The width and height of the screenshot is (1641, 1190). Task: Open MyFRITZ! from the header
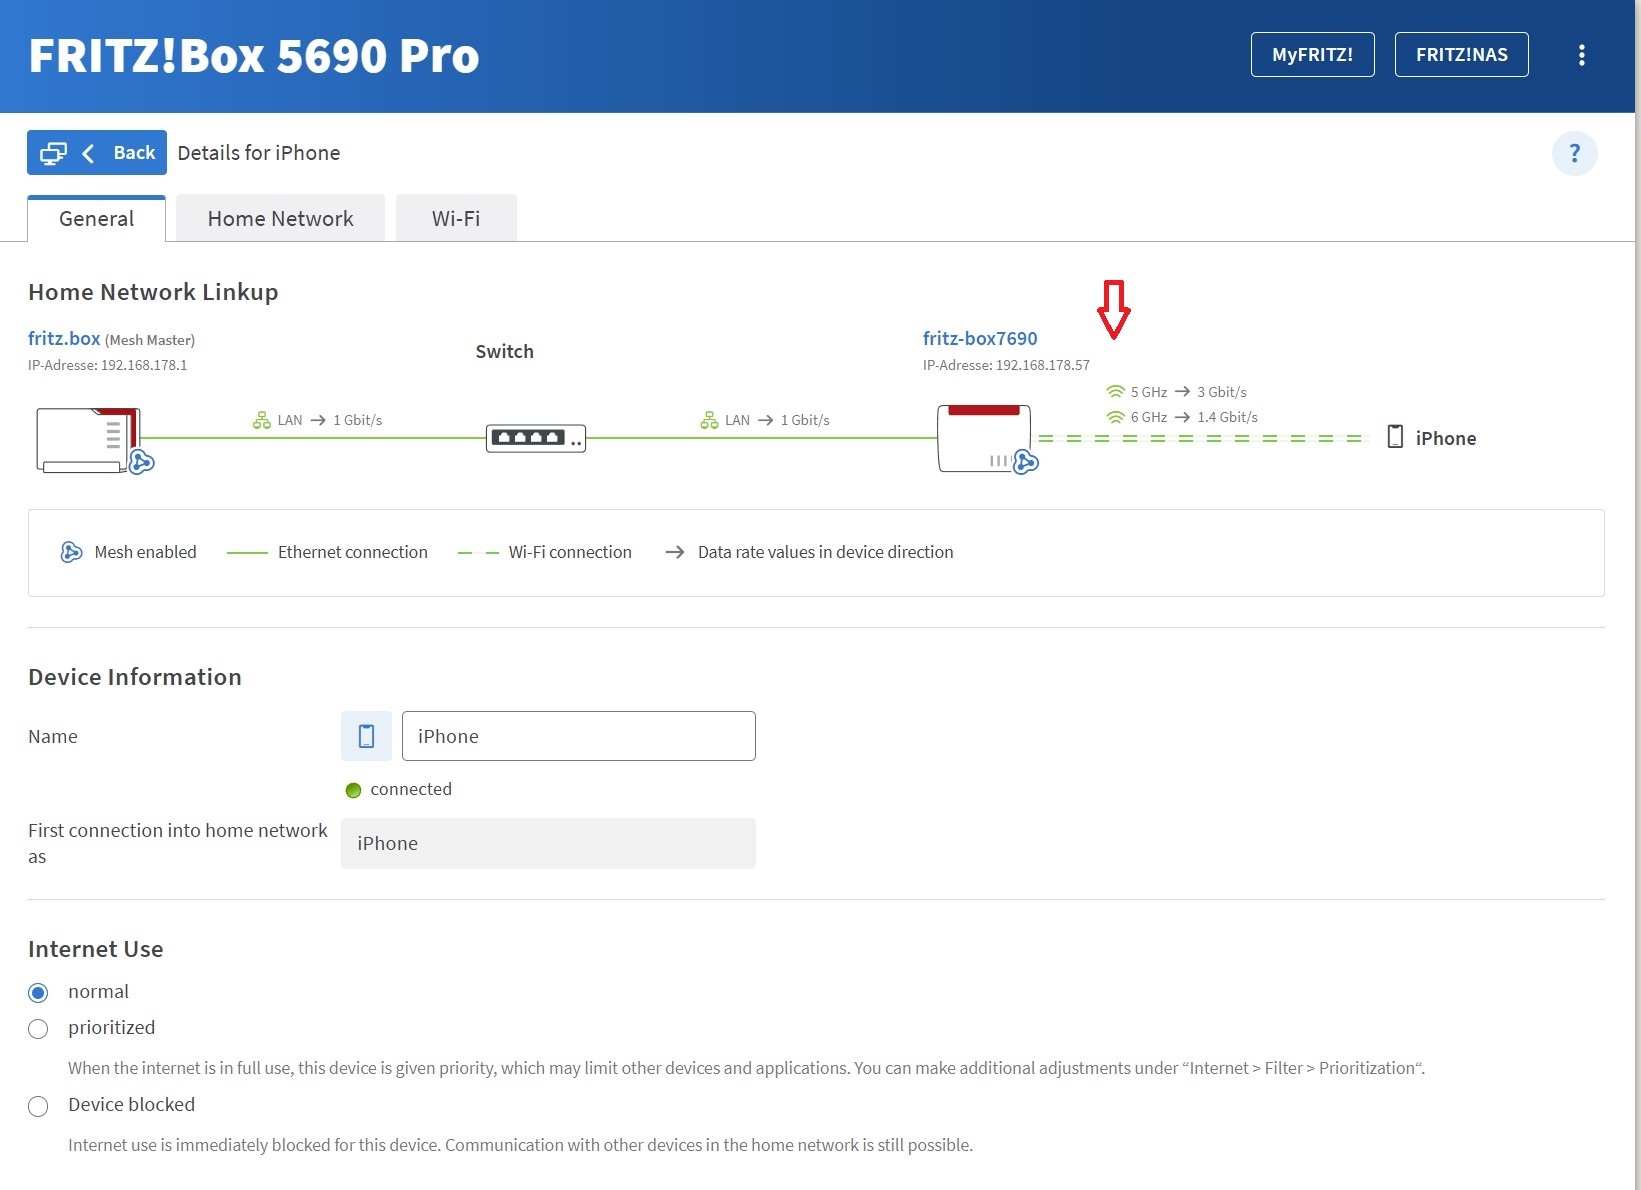pos(1312,55)
